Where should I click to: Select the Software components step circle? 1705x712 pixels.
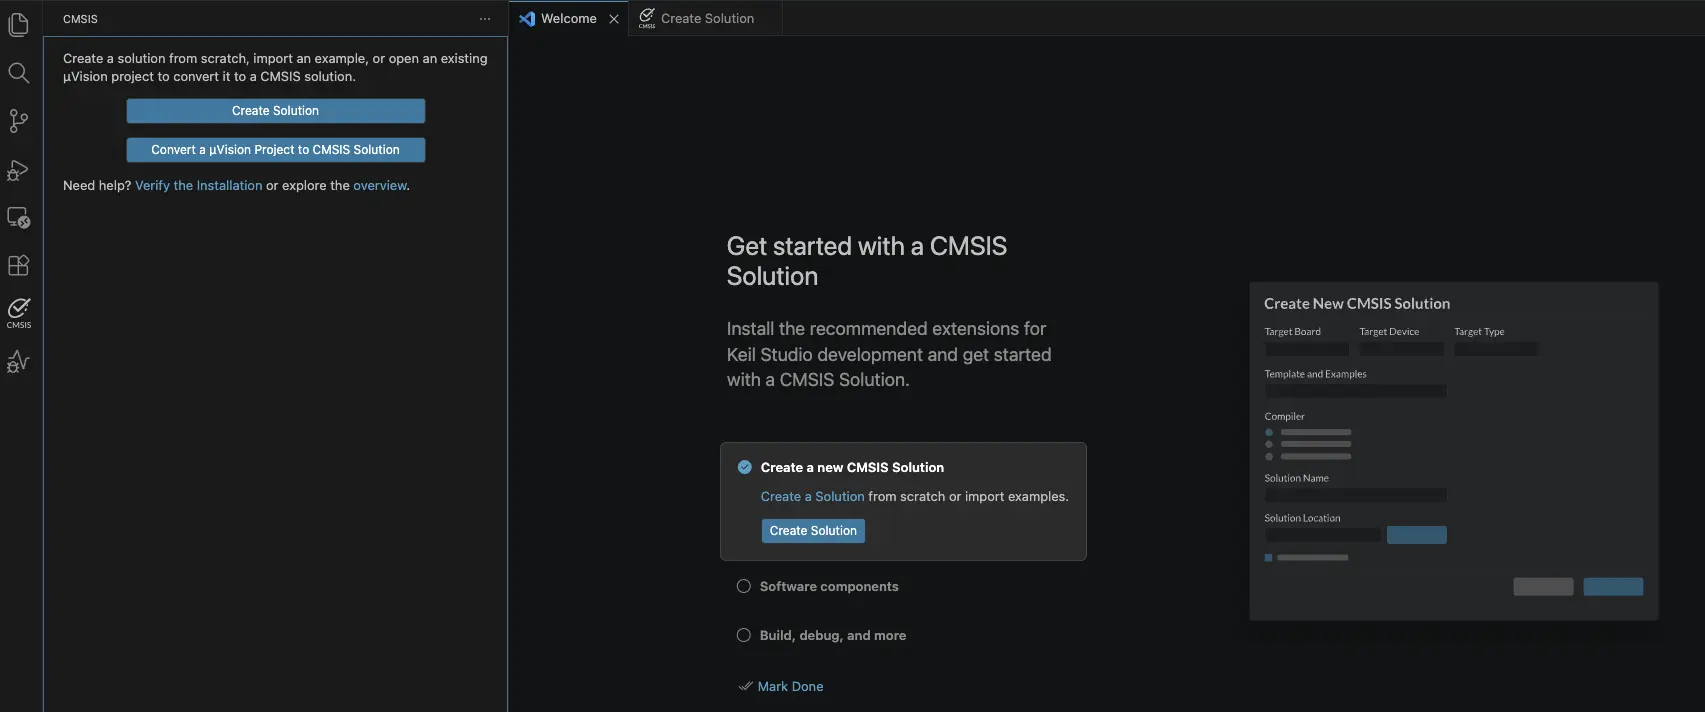[744, 587]
